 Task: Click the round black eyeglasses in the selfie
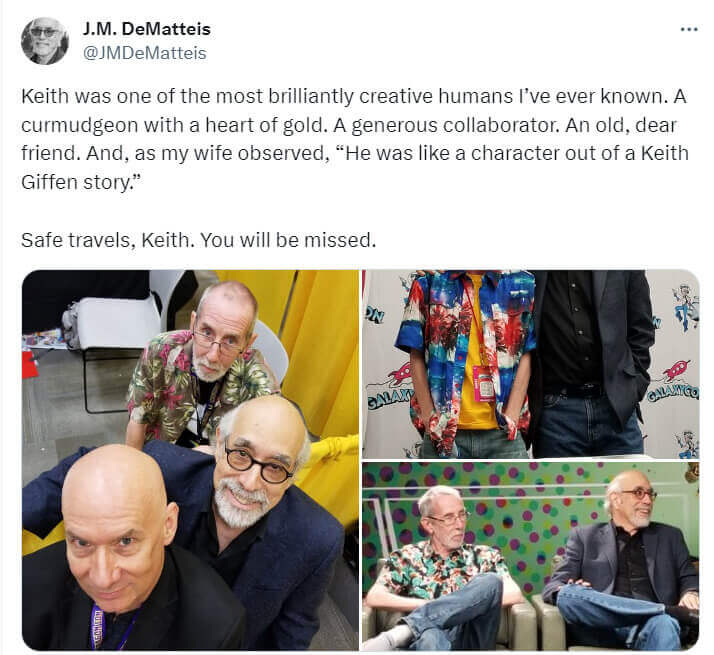click(258, 465)
